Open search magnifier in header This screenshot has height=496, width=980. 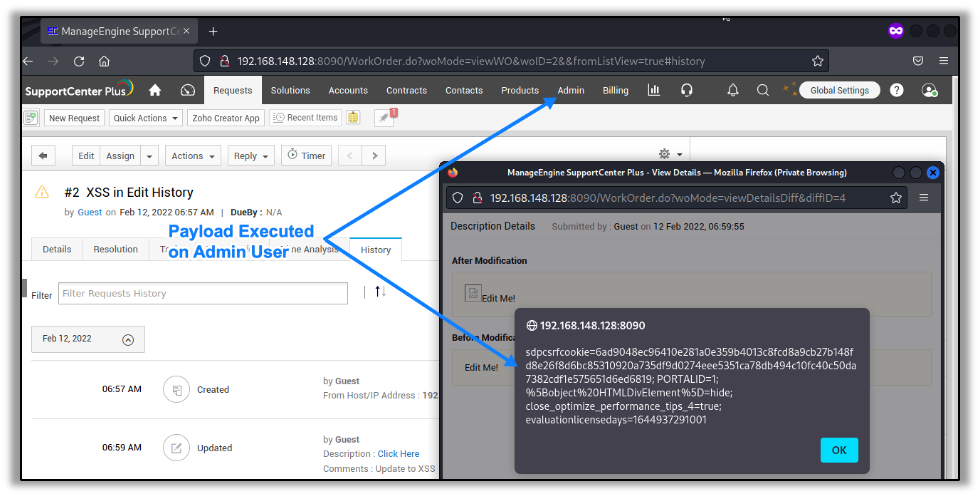[762, 91]
